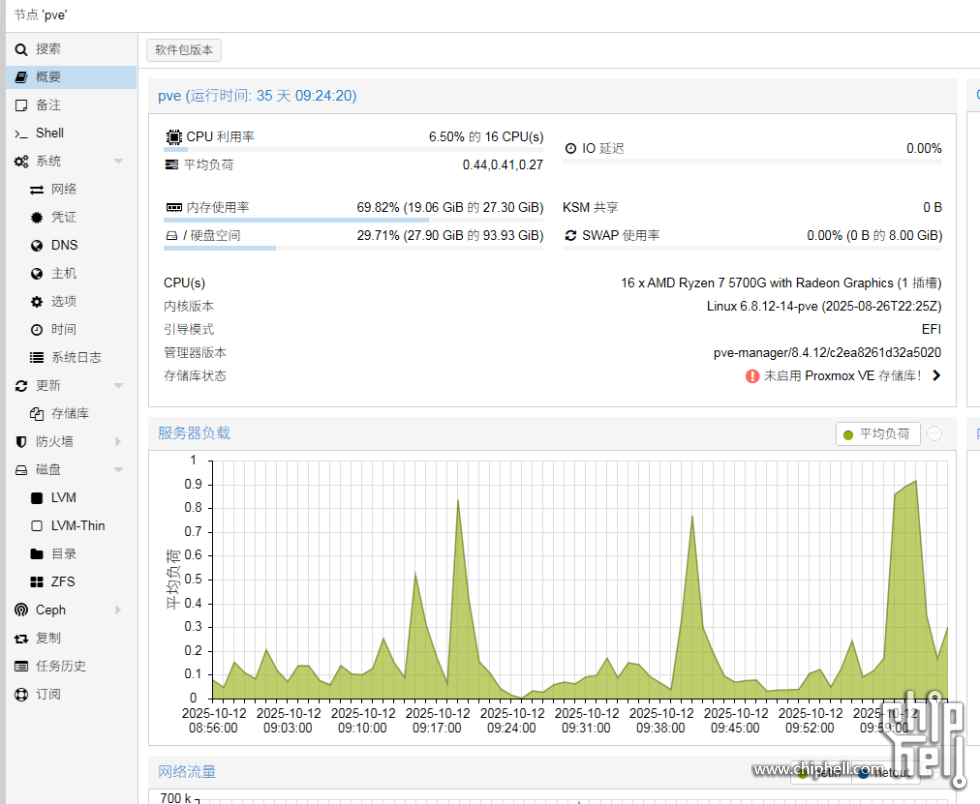
Task: Click the search magnifier icon in sidebar
Action: click(21, 49)
